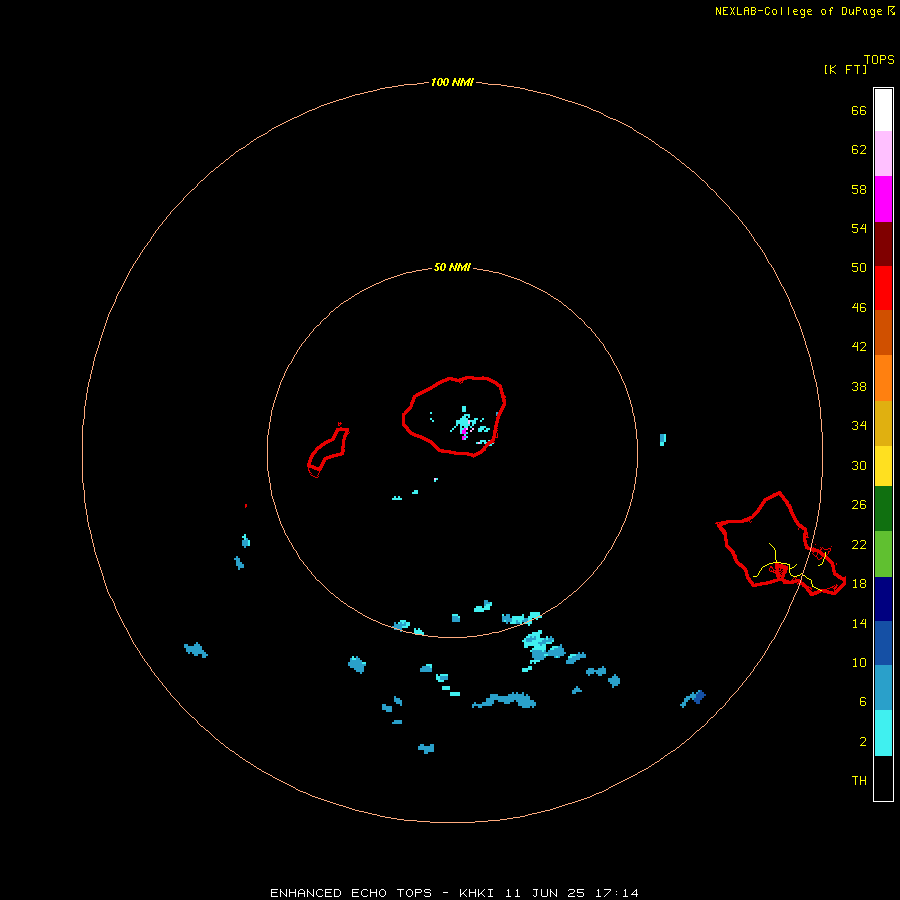The image size is (900, 900).
Task: Click the dark red maroon legend swatch
Action: point(883,244)
